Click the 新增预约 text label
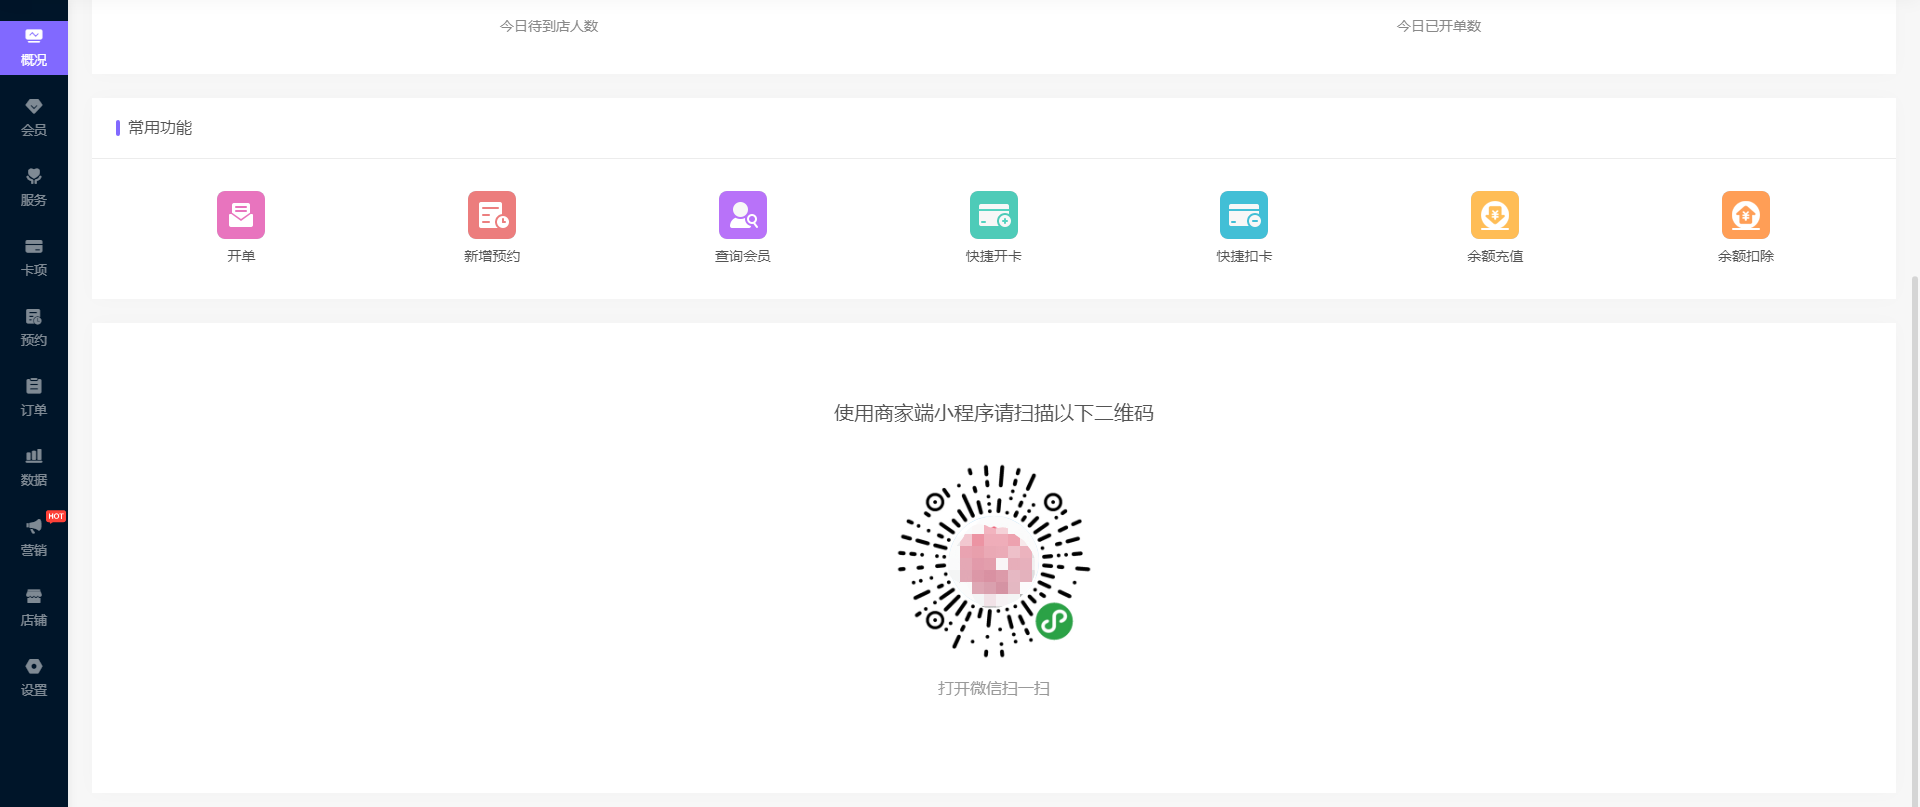 coord(492,256)
